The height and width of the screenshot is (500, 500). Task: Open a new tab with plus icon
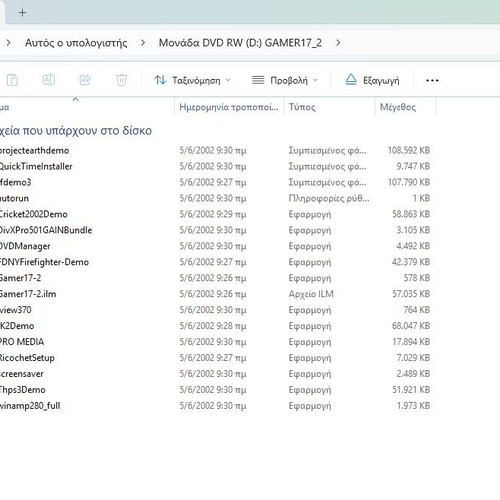coord(22,13)
